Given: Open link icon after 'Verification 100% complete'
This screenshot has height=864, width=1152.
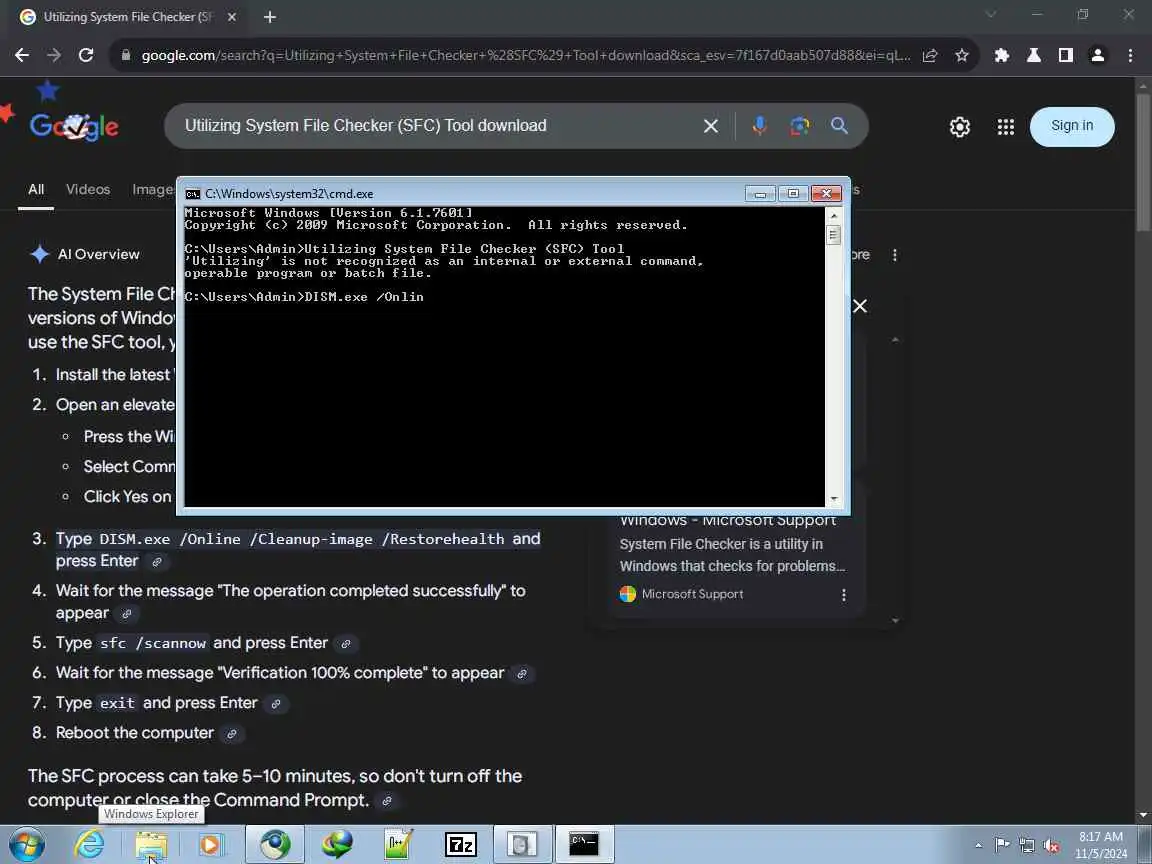Looking at the screenshot, I should point(522,674).
